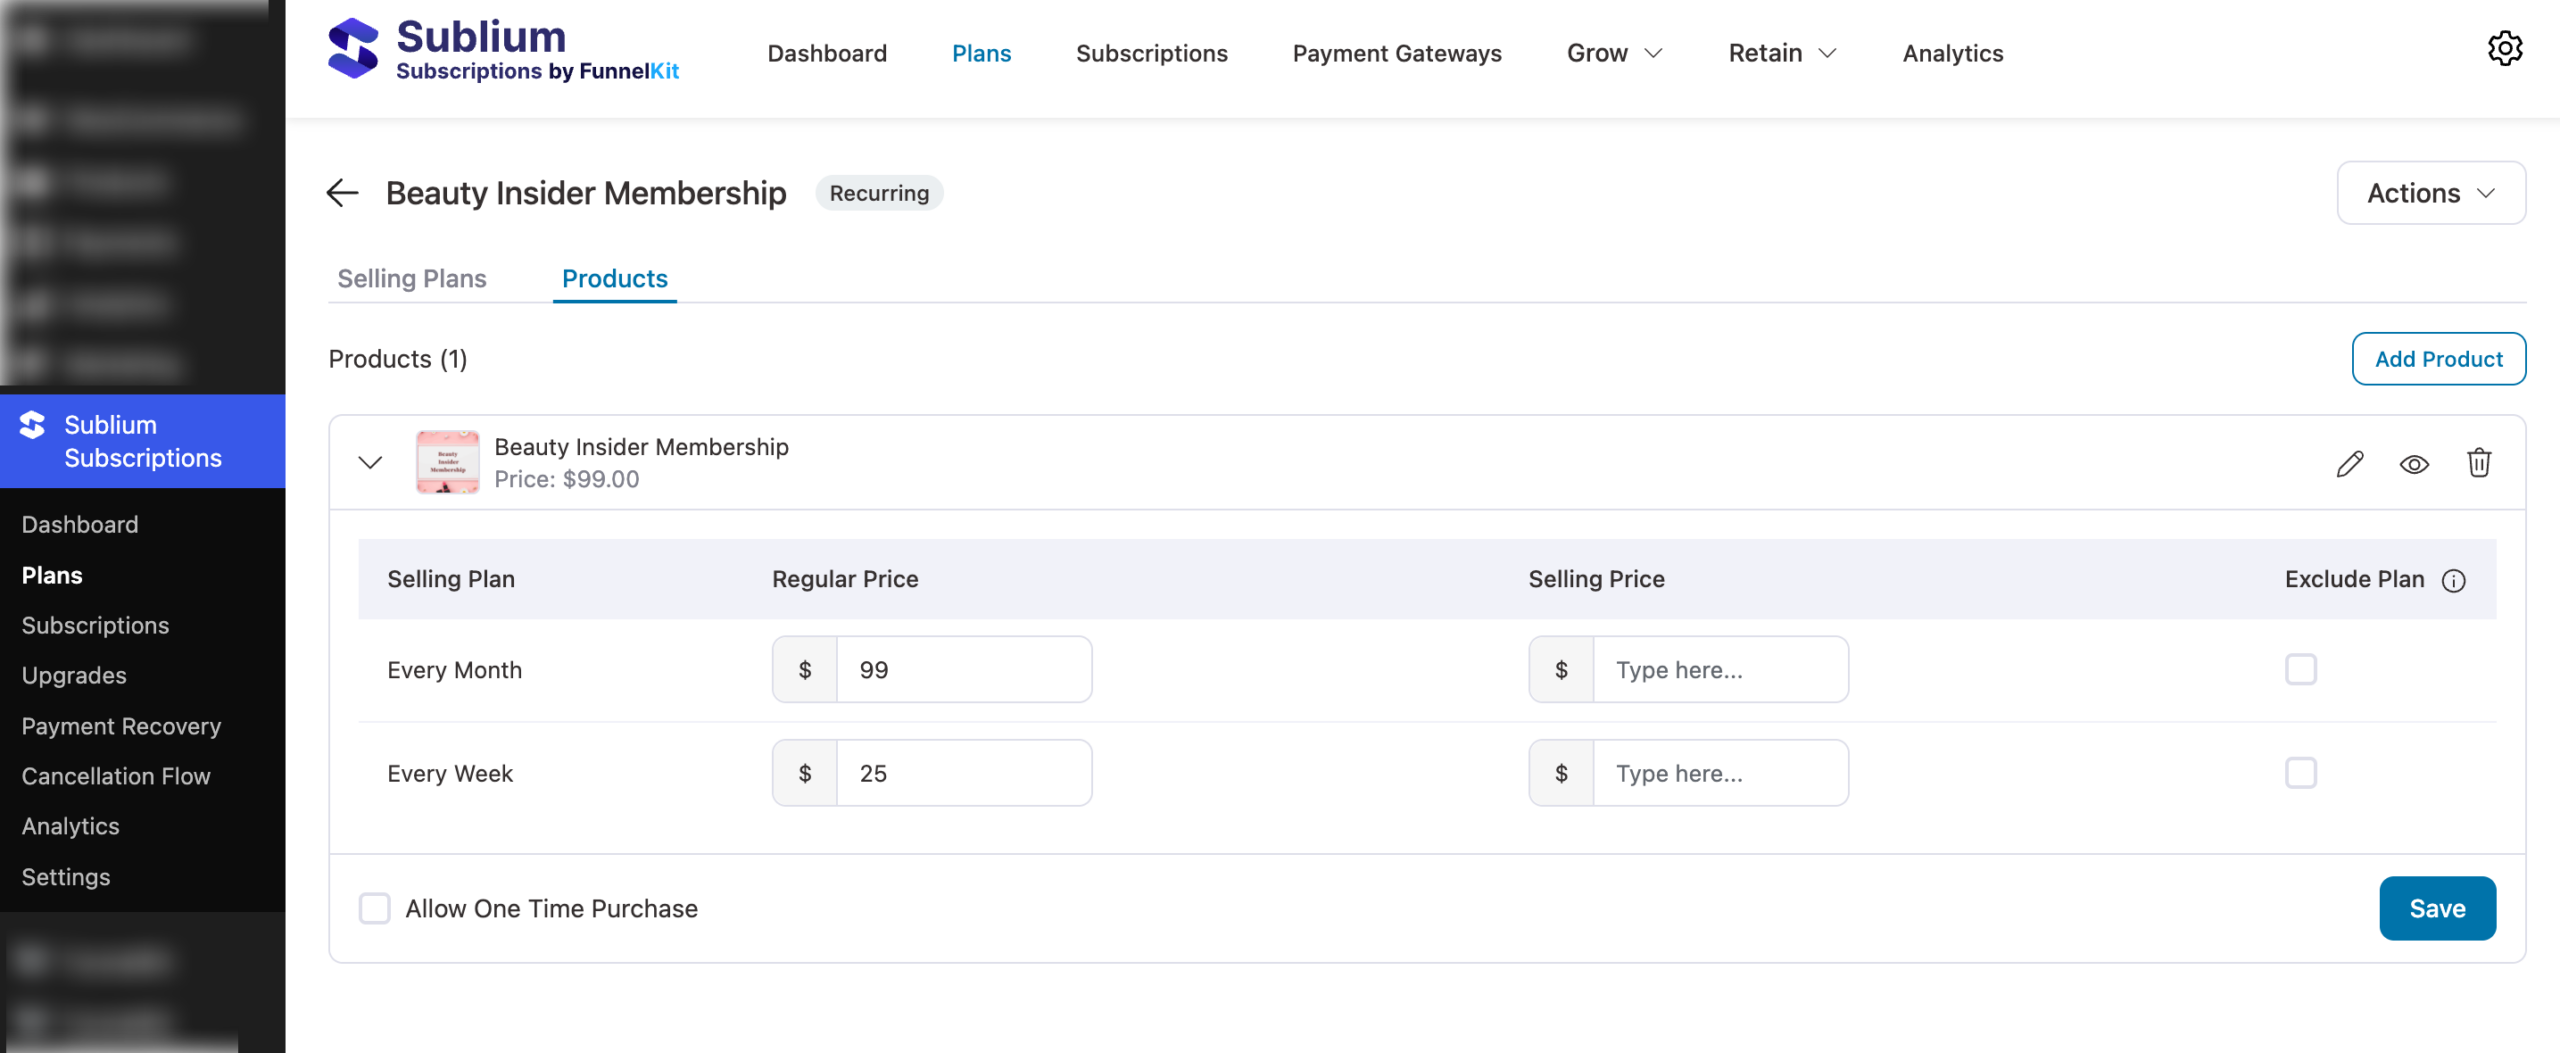The height and width of the screenshot is (1053, 2560).
Task: Open the Actions dropdown
Action: 2431,193
